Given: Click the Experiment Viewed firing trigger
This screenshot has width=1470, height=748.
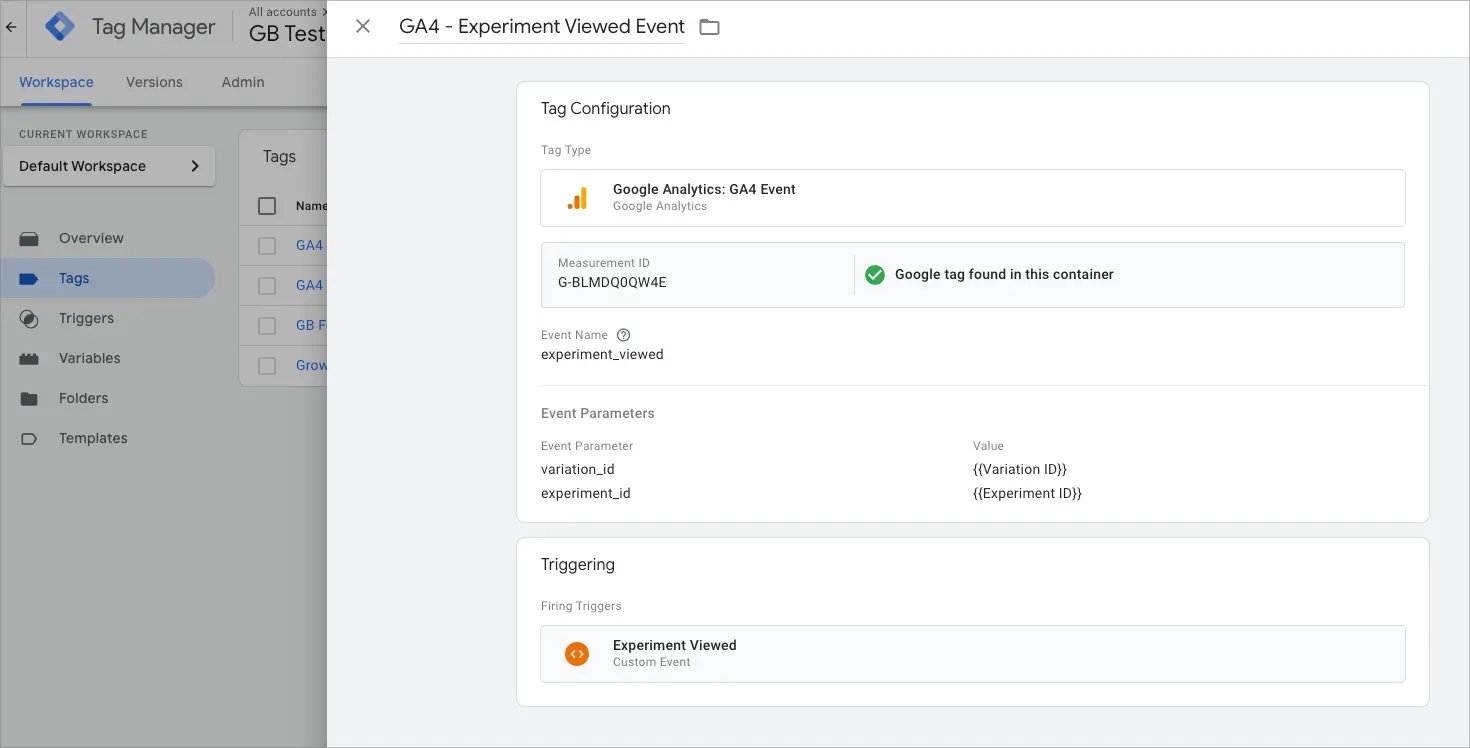Looking at the screenshot, I should [973, 654].
